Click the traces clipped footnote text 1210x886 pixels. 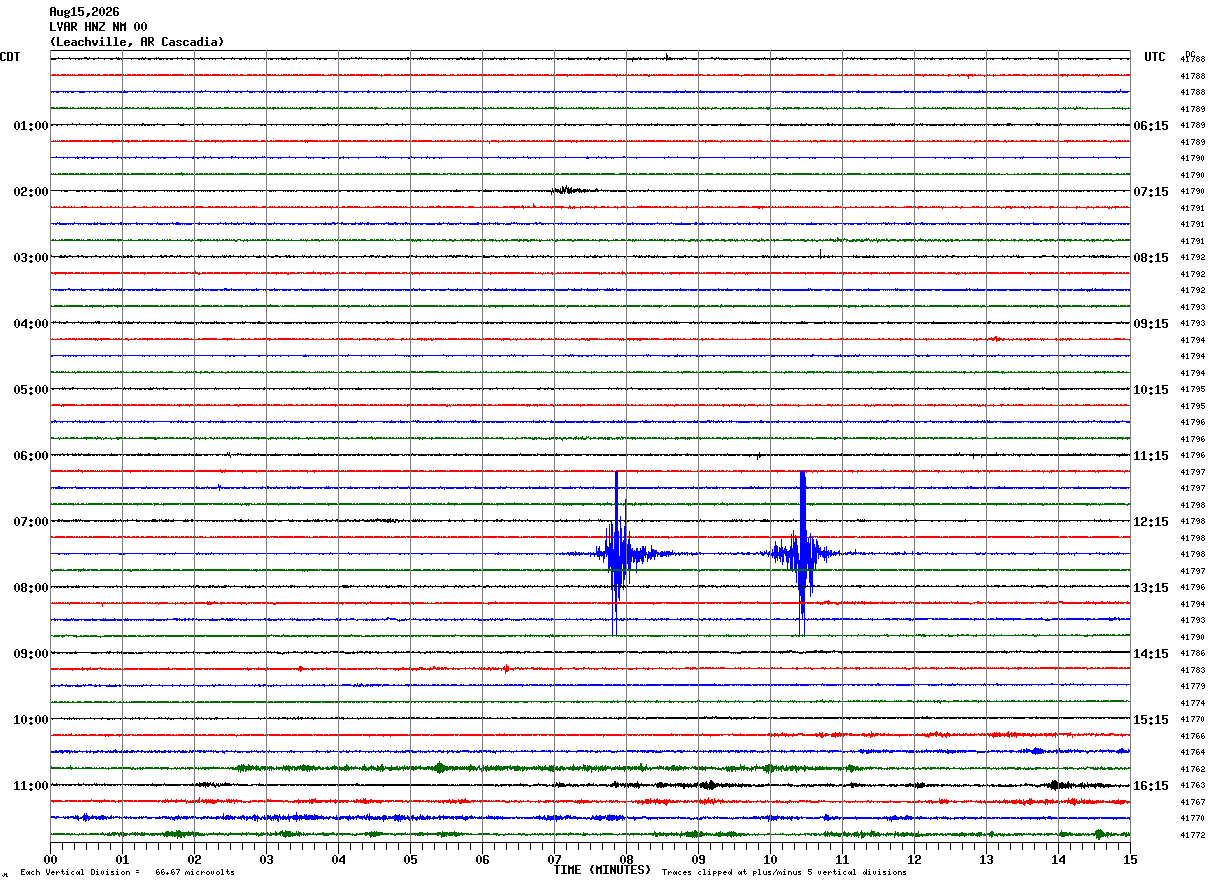pos(784,873)
